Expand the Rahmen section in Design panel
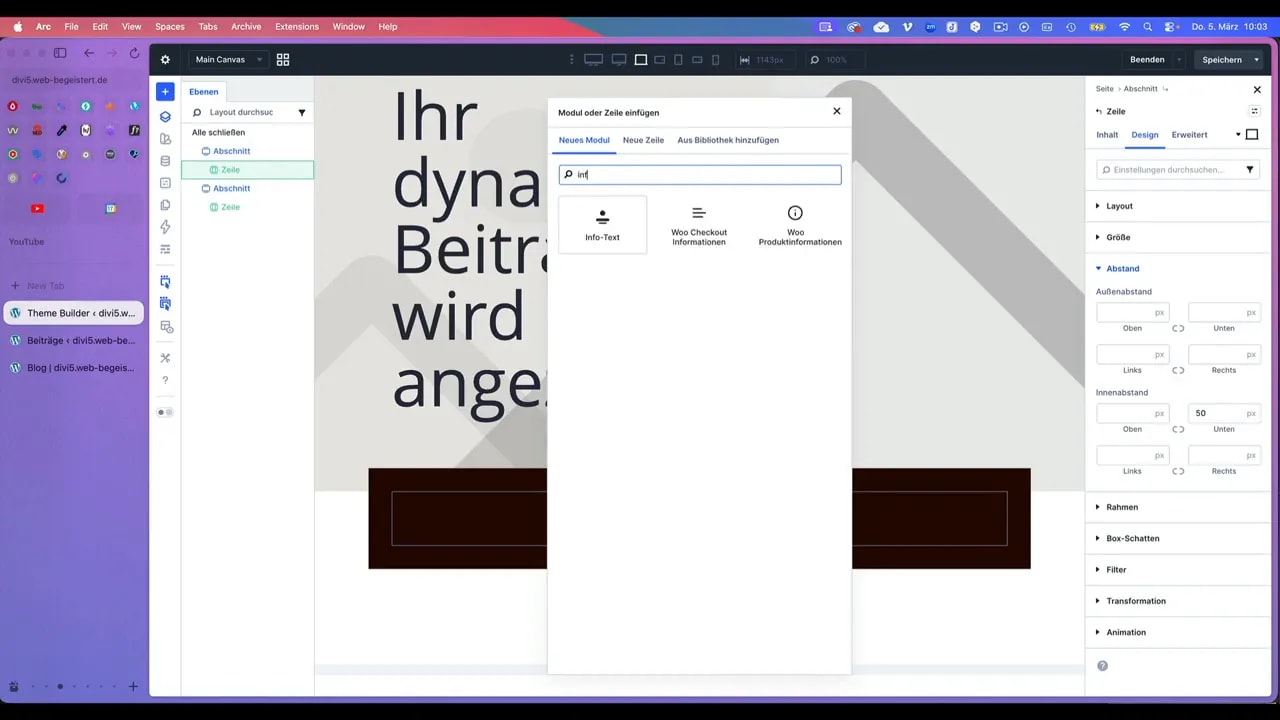1280x720 pixels. click(x=1122, y=507)
